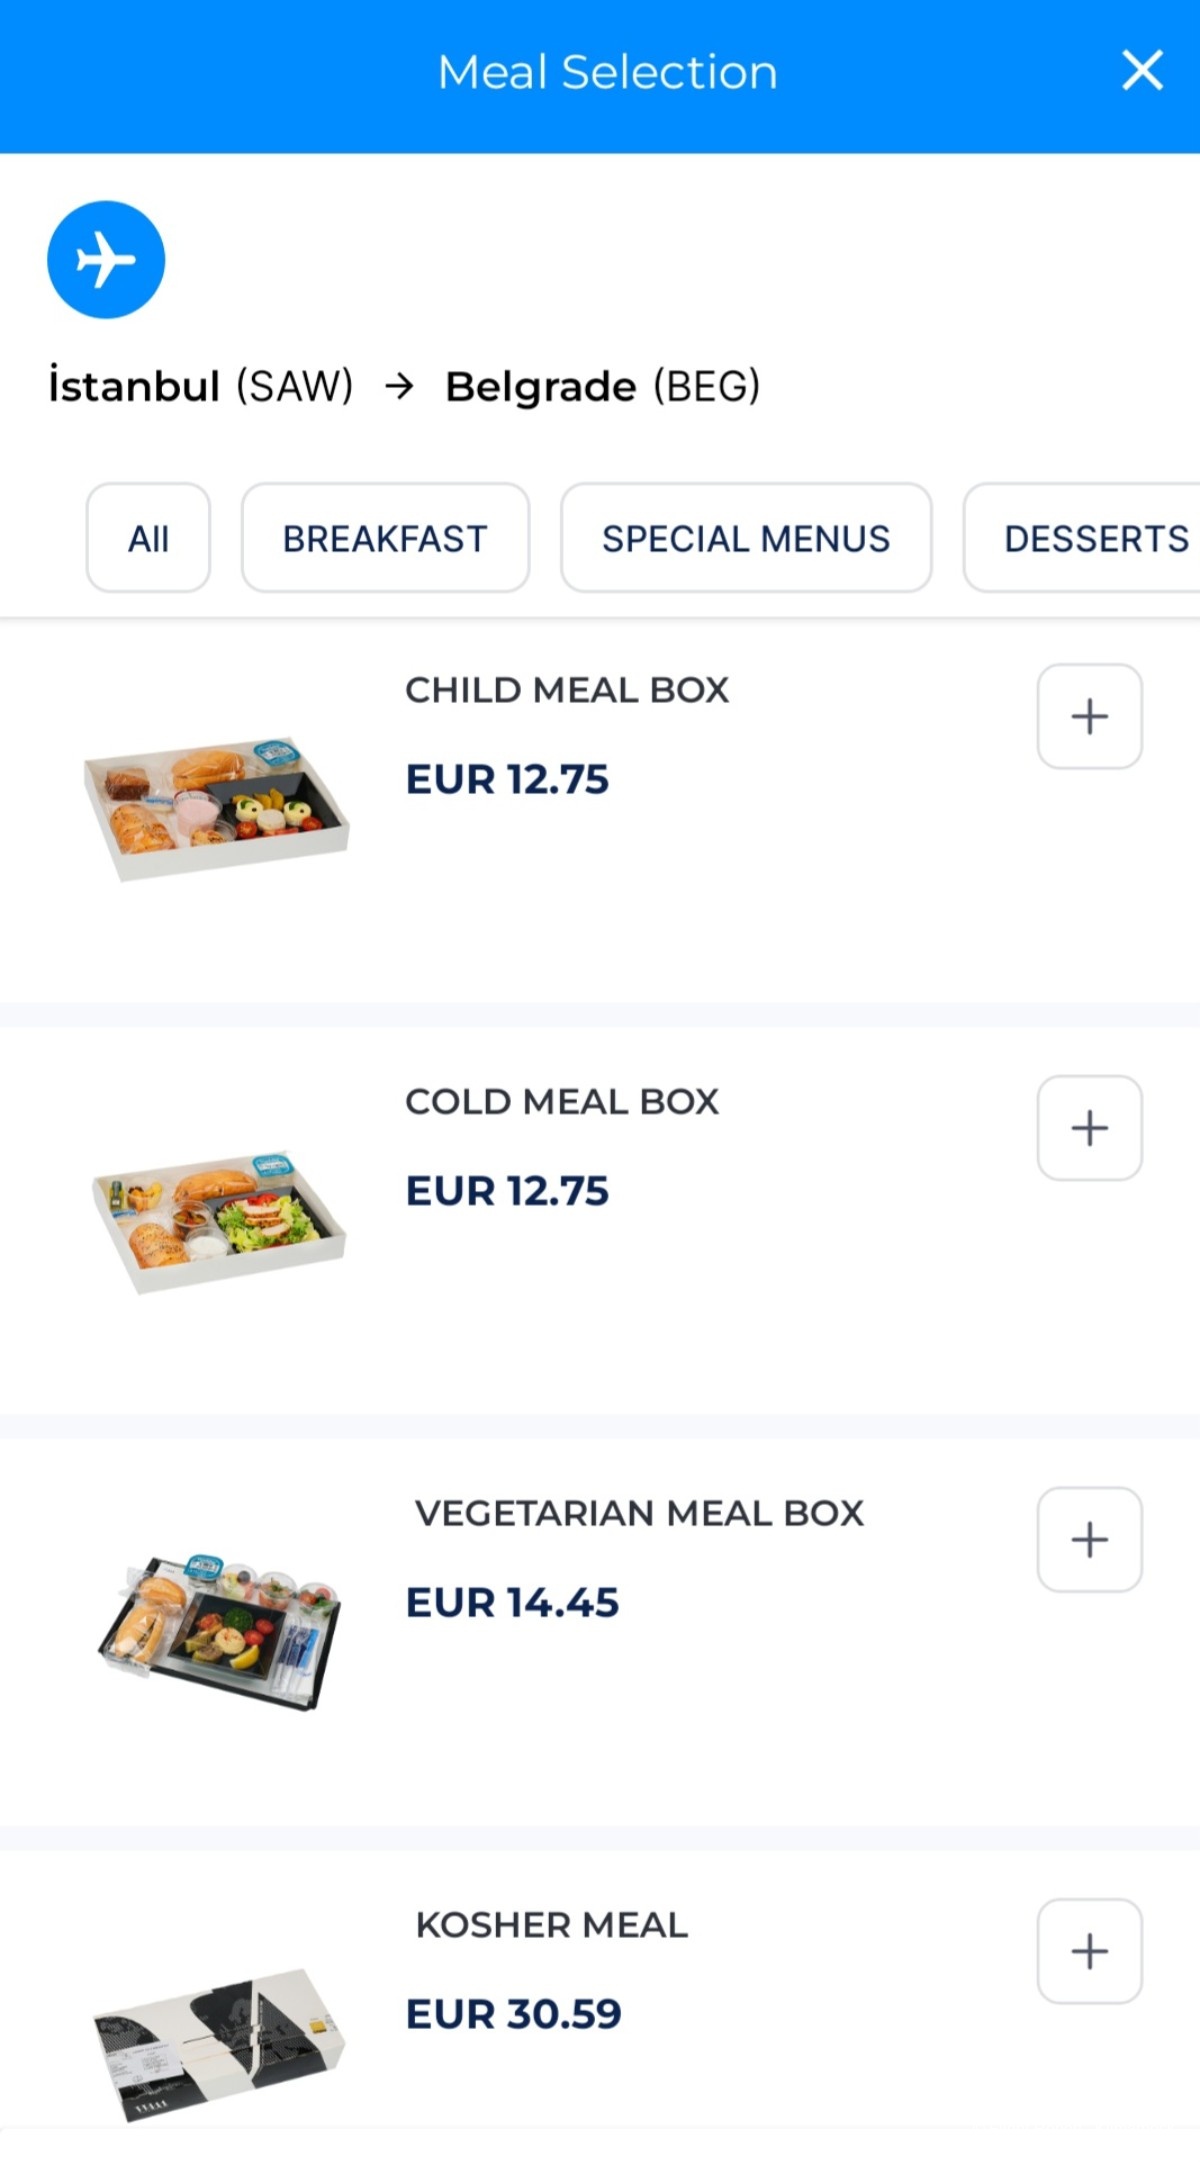Switch to the BREAKFAST tab

[x=385, y=539]
